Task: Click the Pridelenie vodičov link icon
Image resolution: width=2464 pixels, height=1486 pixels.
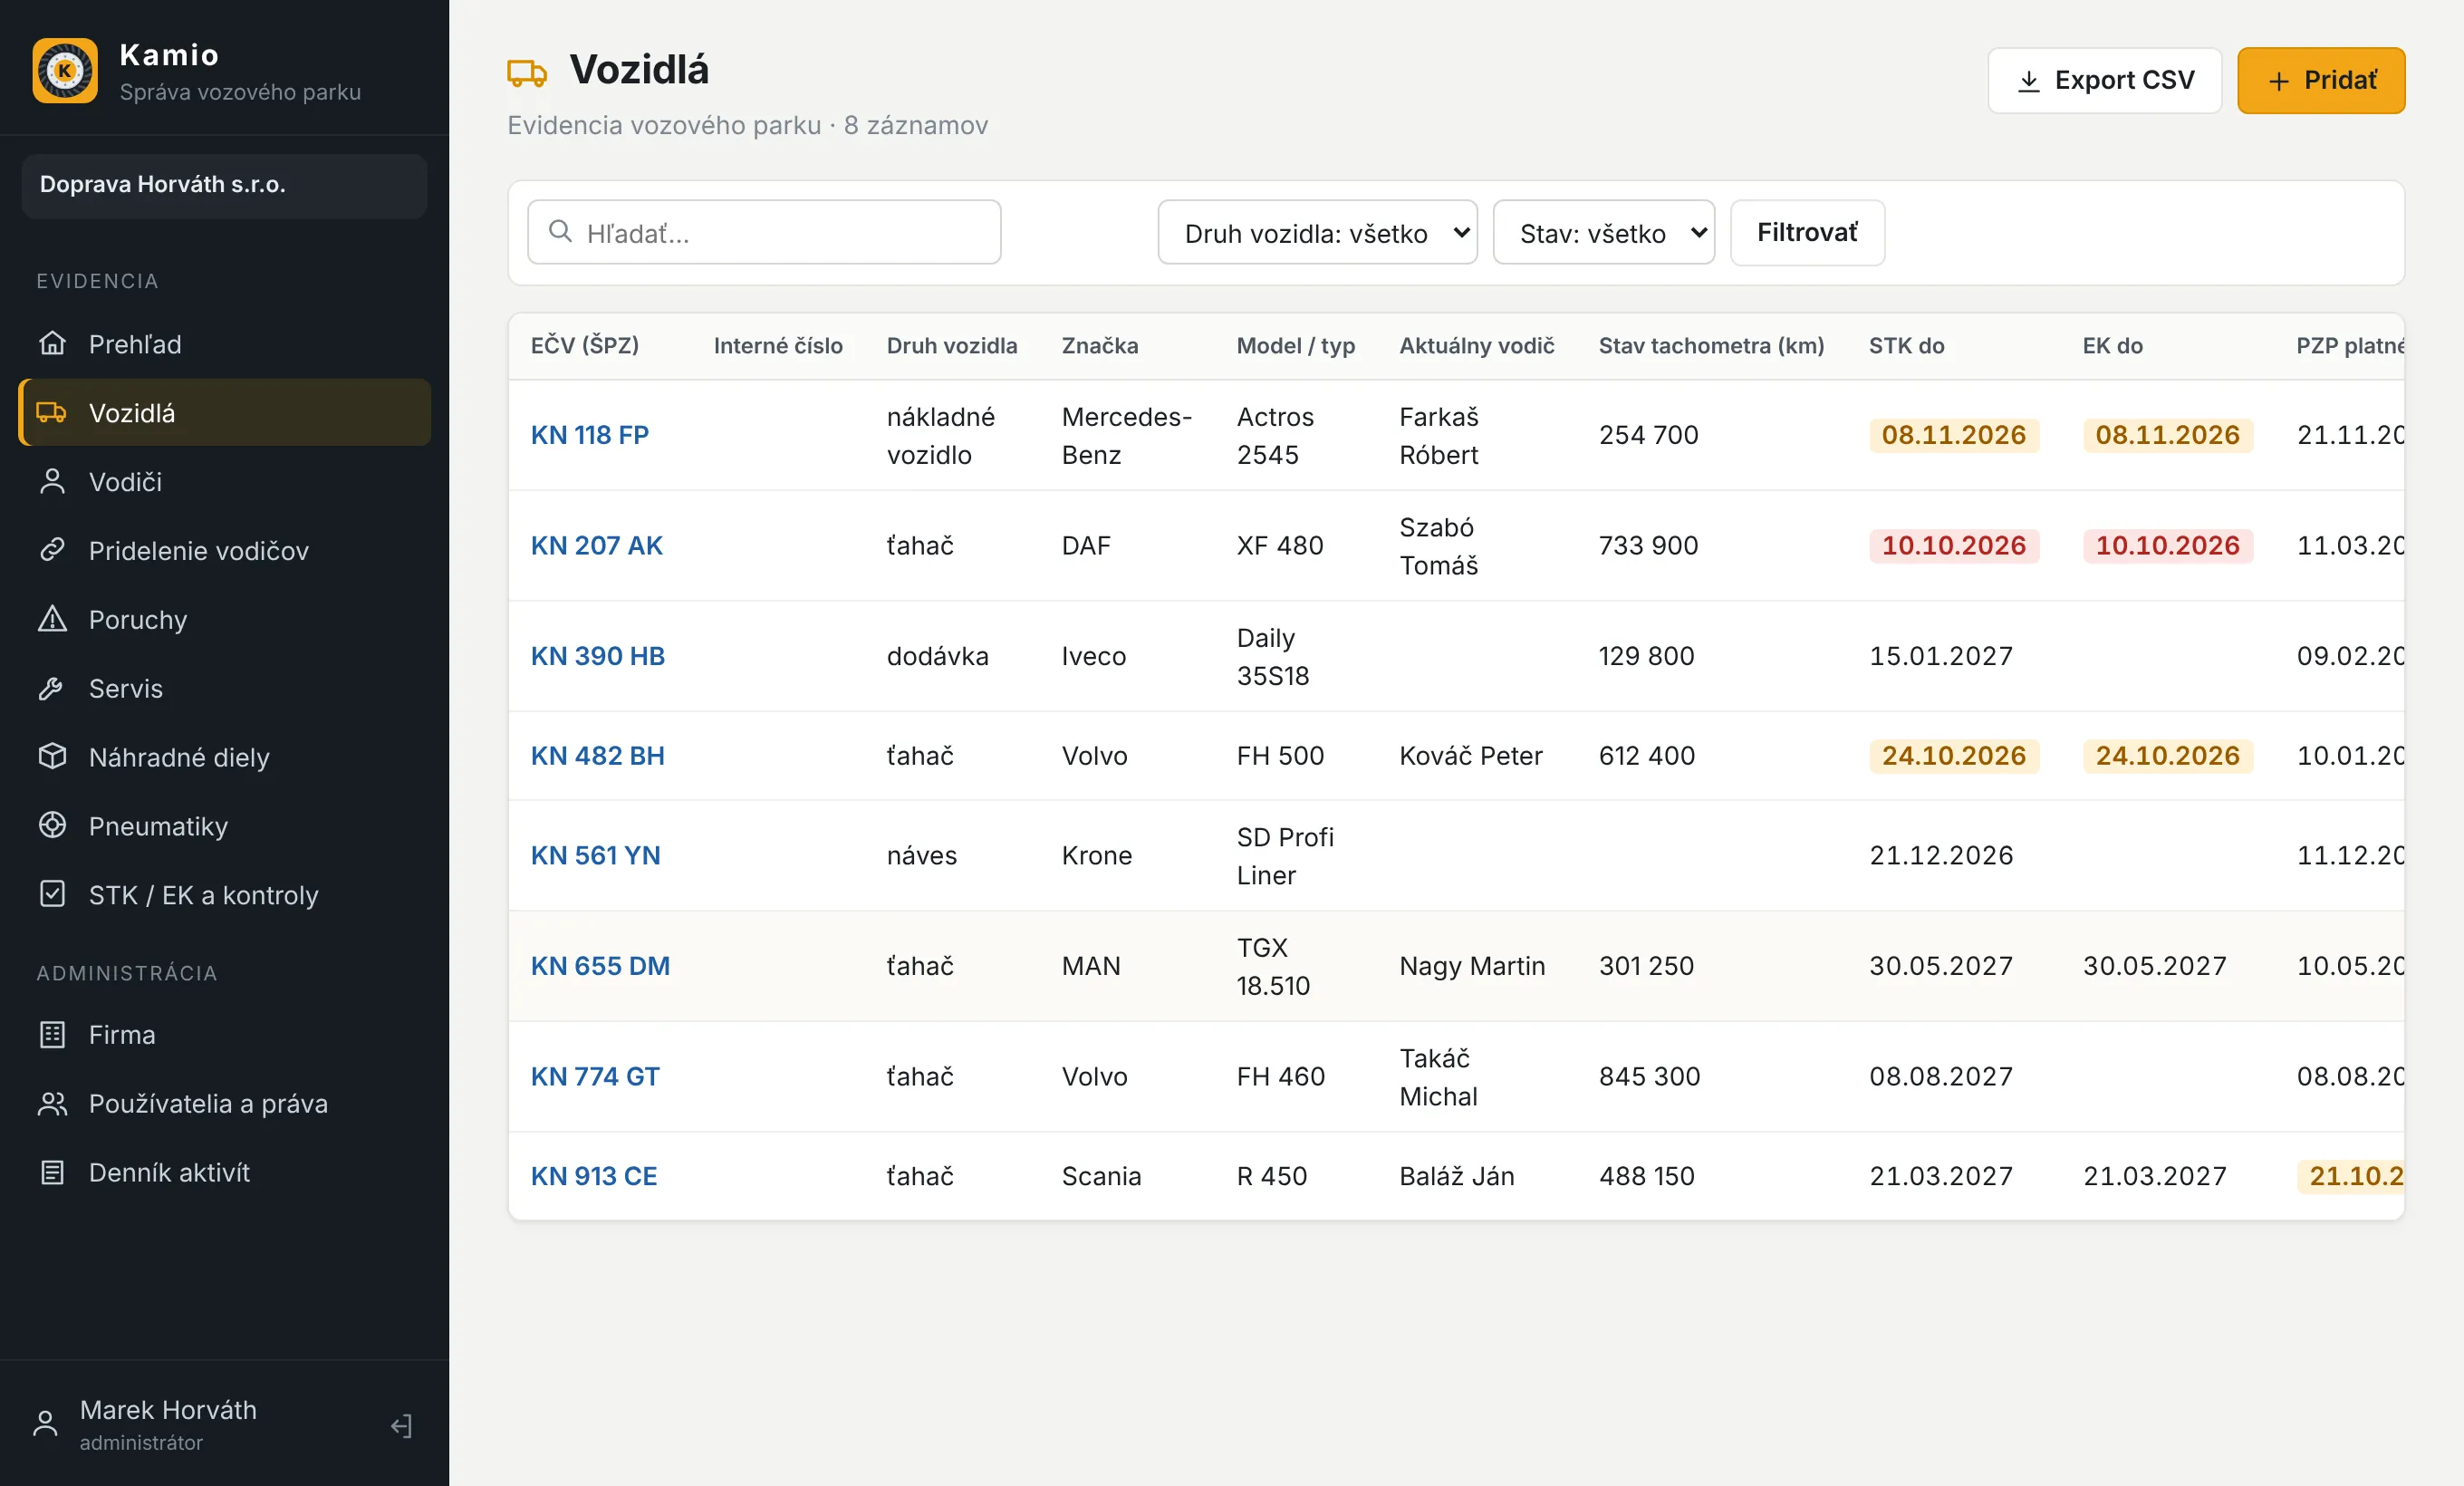Action: pos(52,550)
